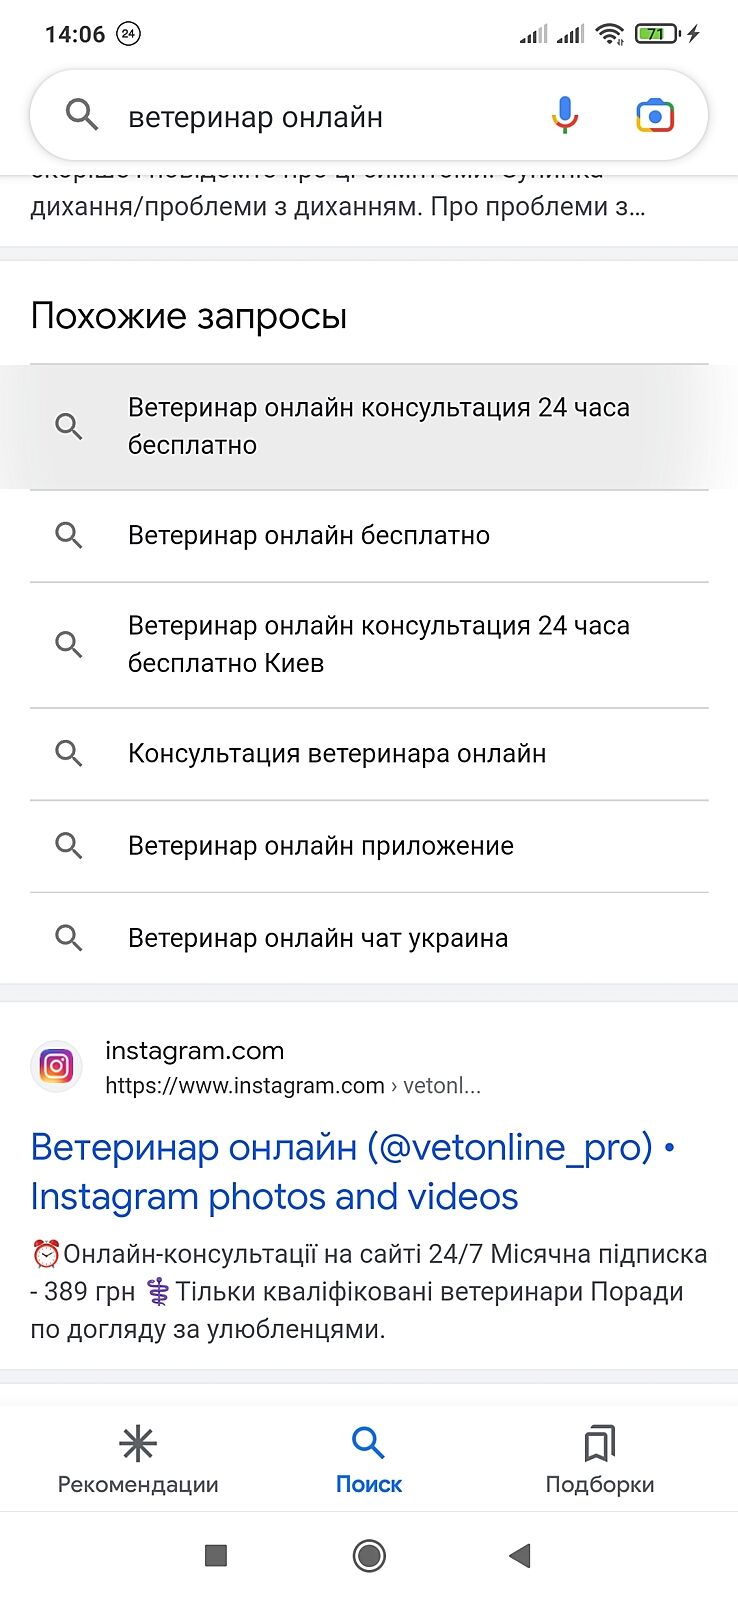Image resolution: width=738 pixels, height=1600 pixels.
Task: Tap the Android back triangle button
Action: (519, 1555)
